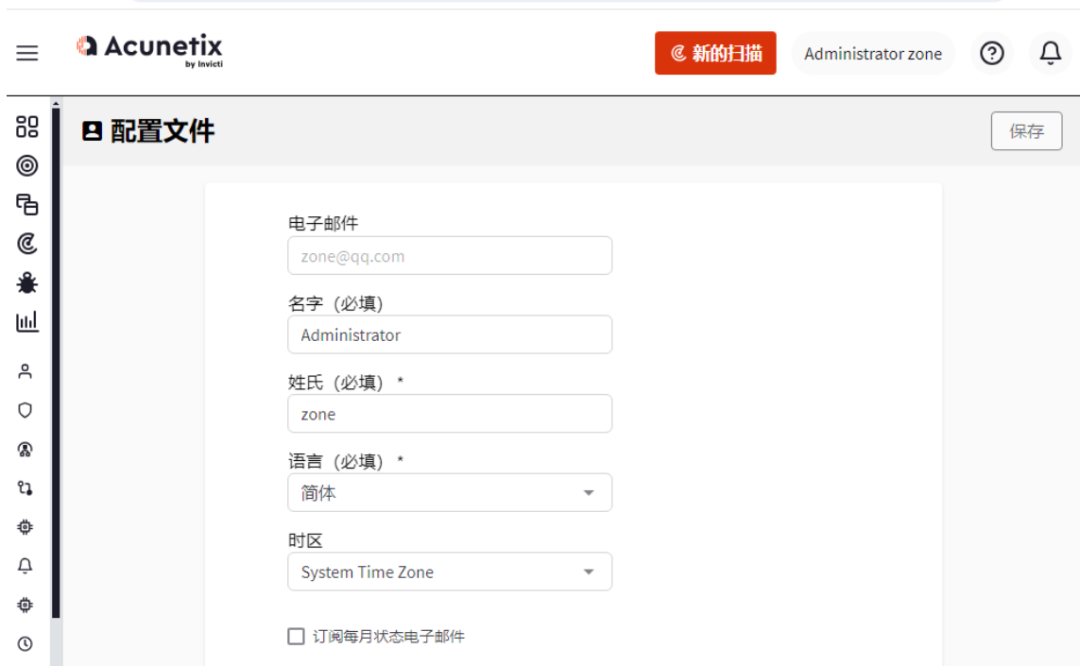Open the shield icon in sidebar
Viewport: 1080px width, 666px height.
pyautogui.click(x=25, y=410)
